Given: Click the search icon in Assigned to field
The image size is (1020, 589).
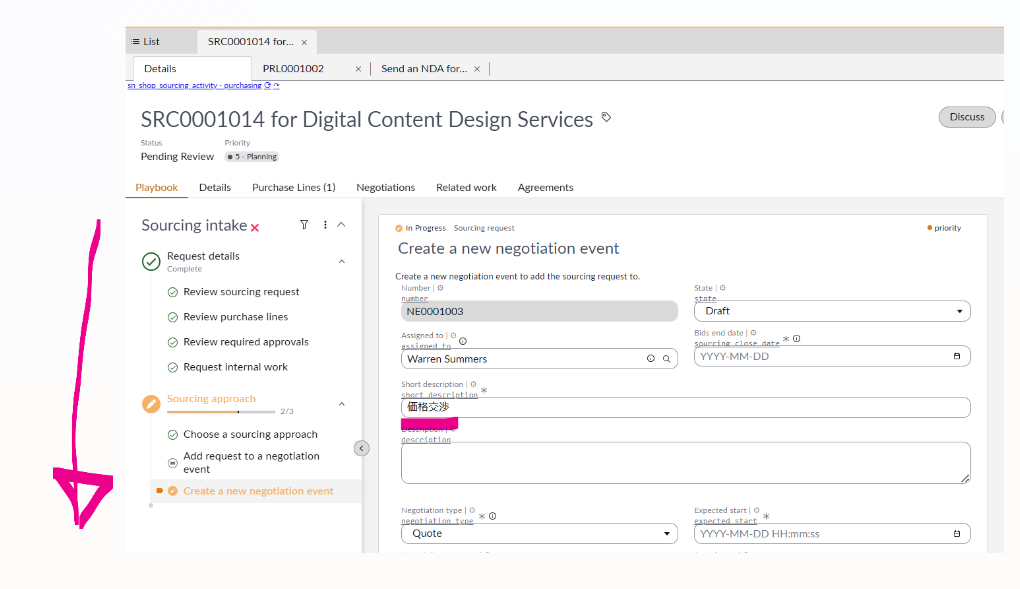Looking at the screenshot, I should 667,358.
